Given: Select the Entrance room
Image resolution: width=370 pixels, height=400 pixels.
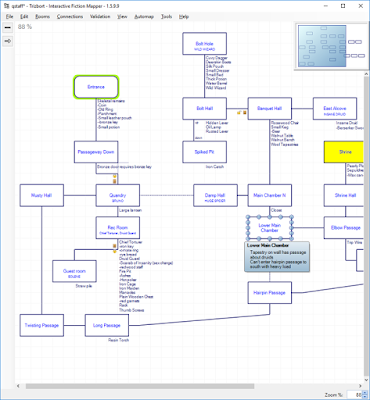Looking at the screenshot, I should point(96,87).
